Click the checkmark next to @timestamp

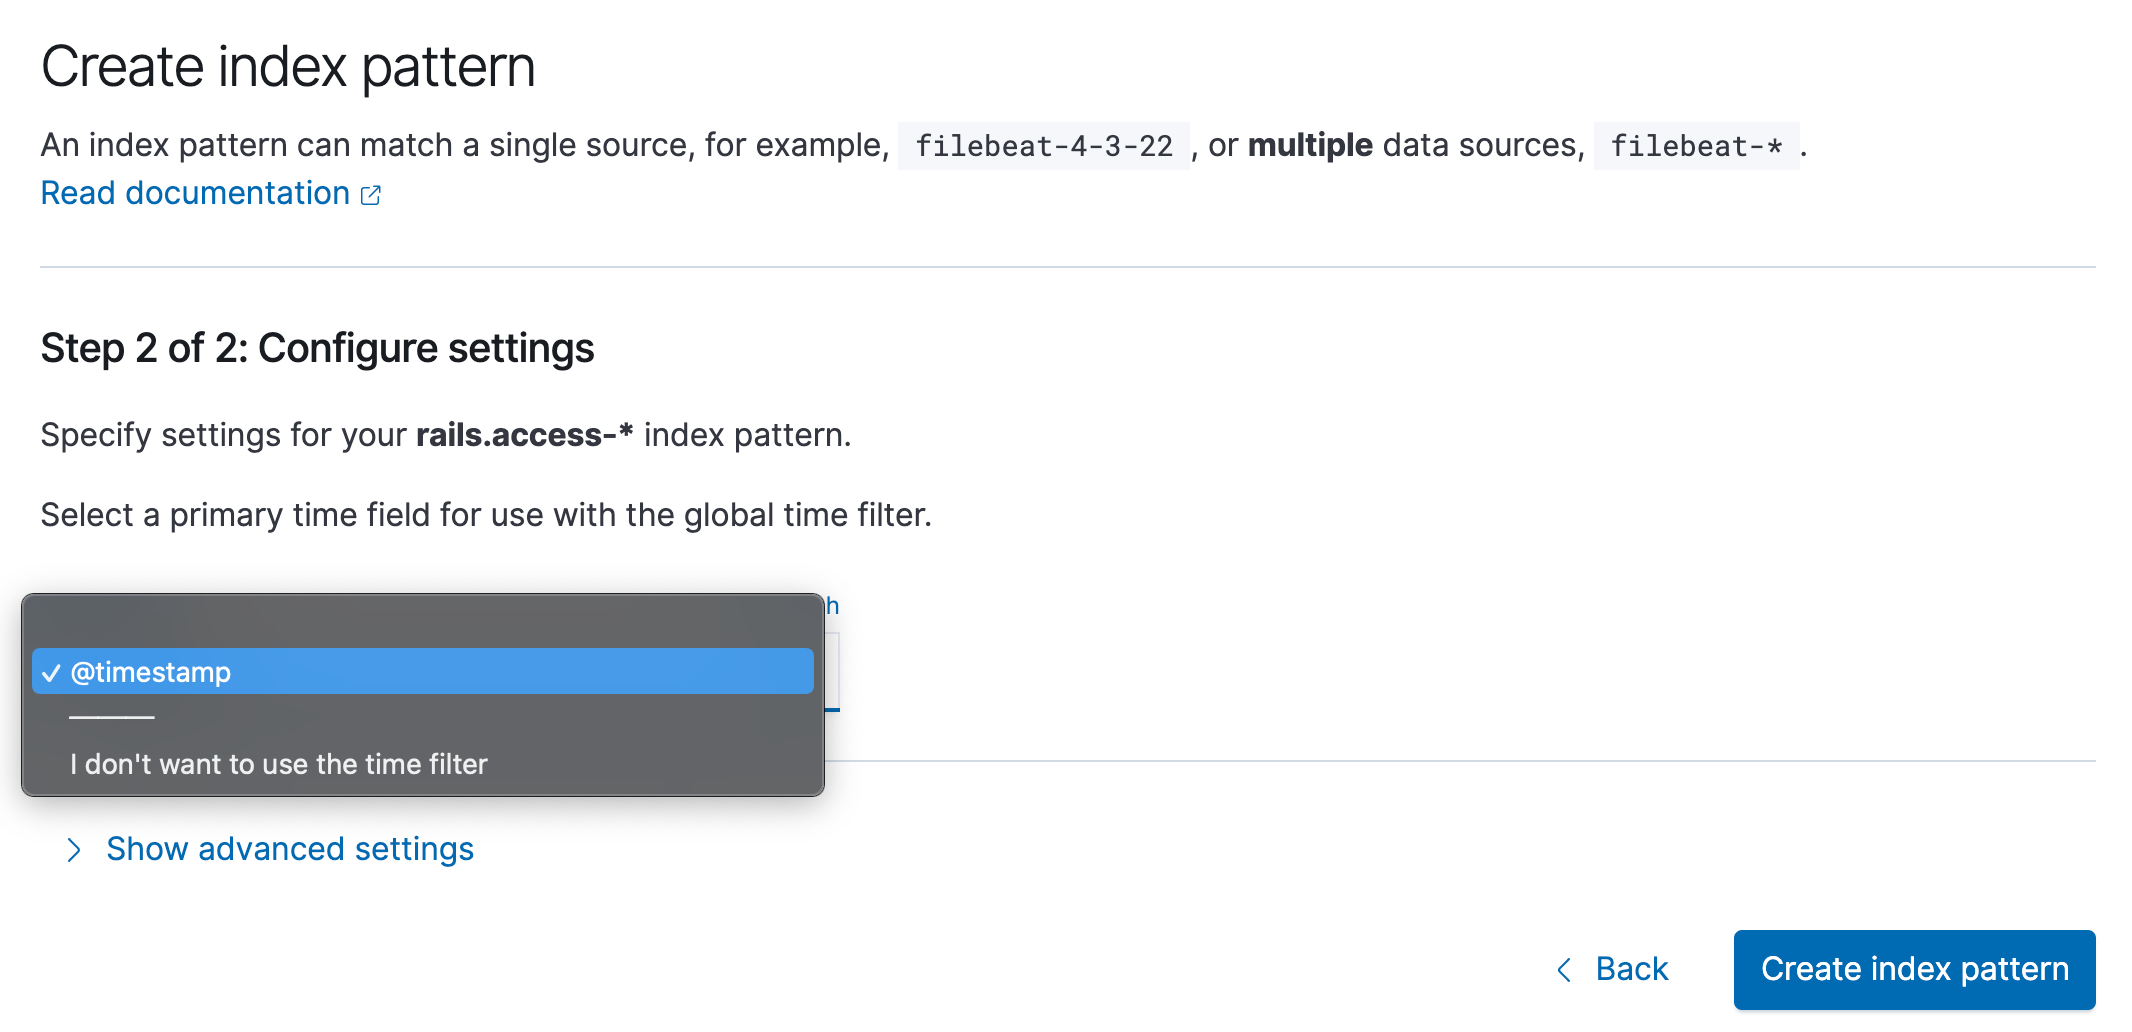(x=51, y=673)
